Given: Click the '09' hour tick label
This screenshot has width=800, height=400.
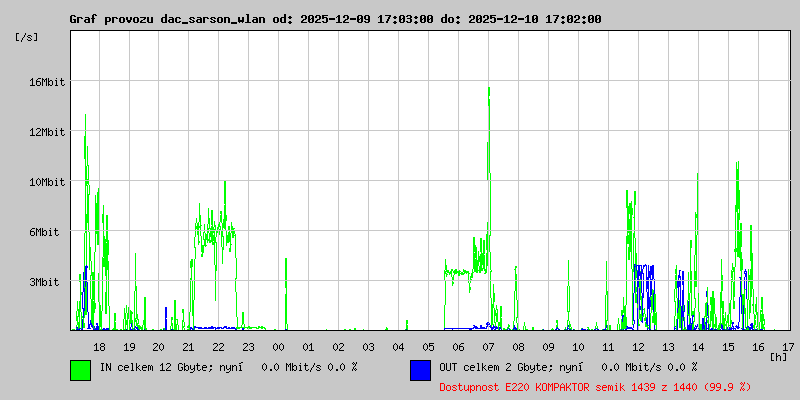Looking at the screenshot, I should coord(548,347).
